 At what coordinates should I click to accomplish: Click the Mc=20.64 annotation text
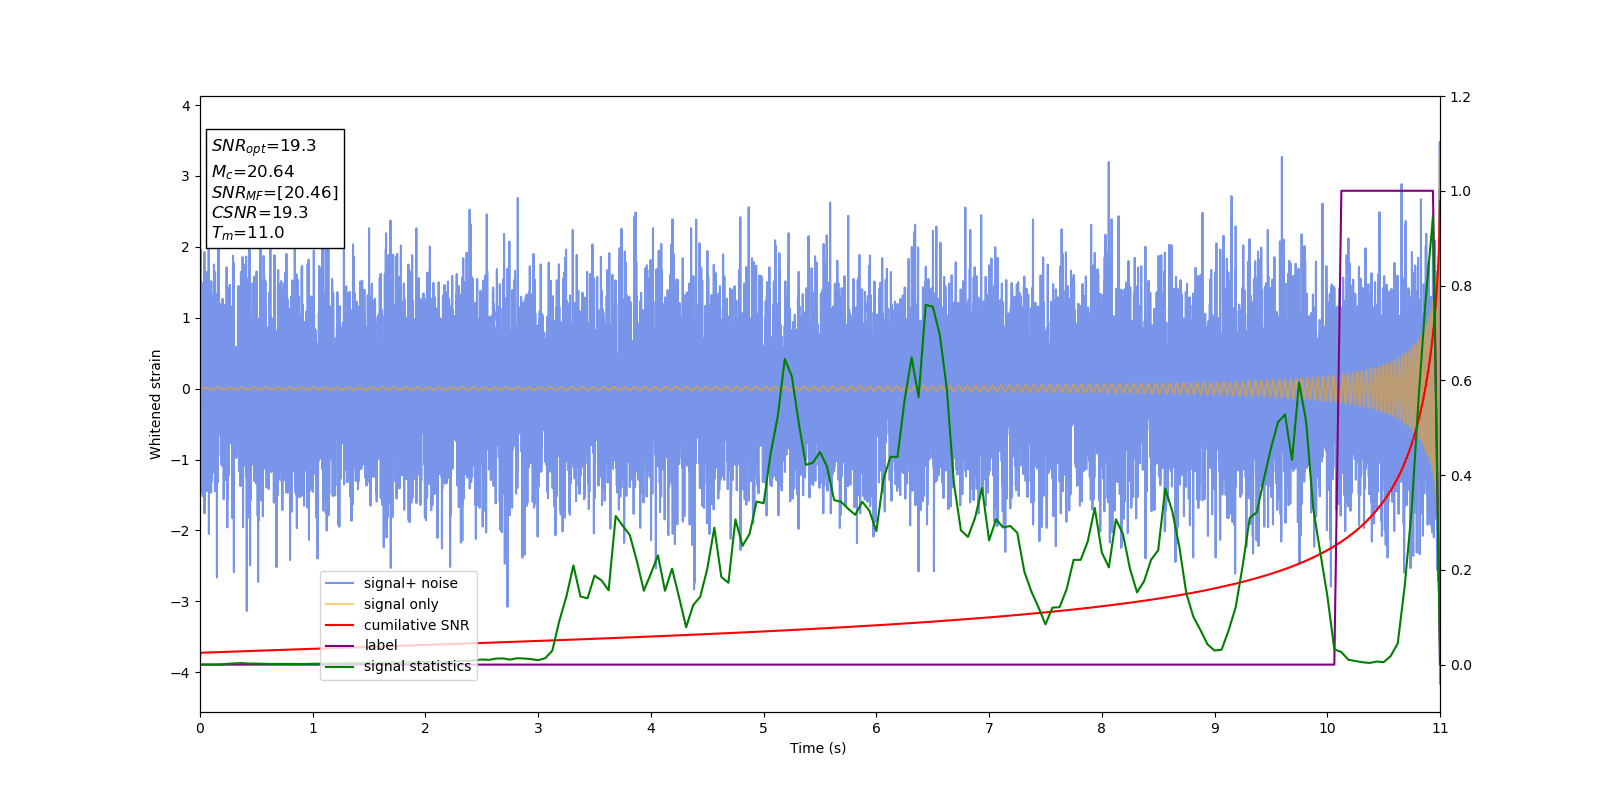253,172
